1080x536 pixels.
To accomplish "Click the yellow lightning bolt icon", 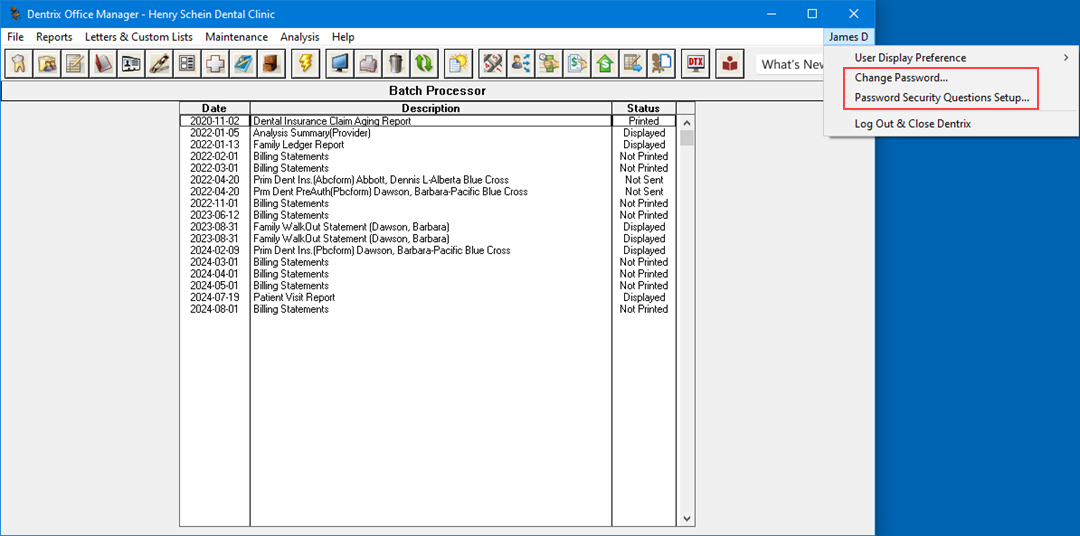I will [305, 64].
